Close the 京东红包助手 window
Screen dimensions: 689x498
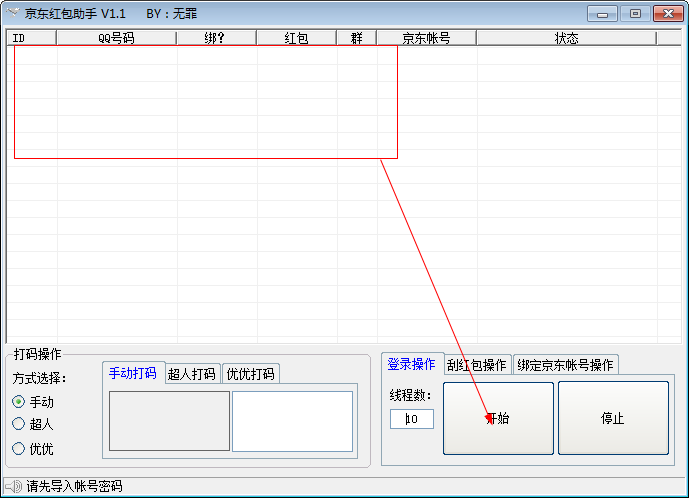point(668,14)
